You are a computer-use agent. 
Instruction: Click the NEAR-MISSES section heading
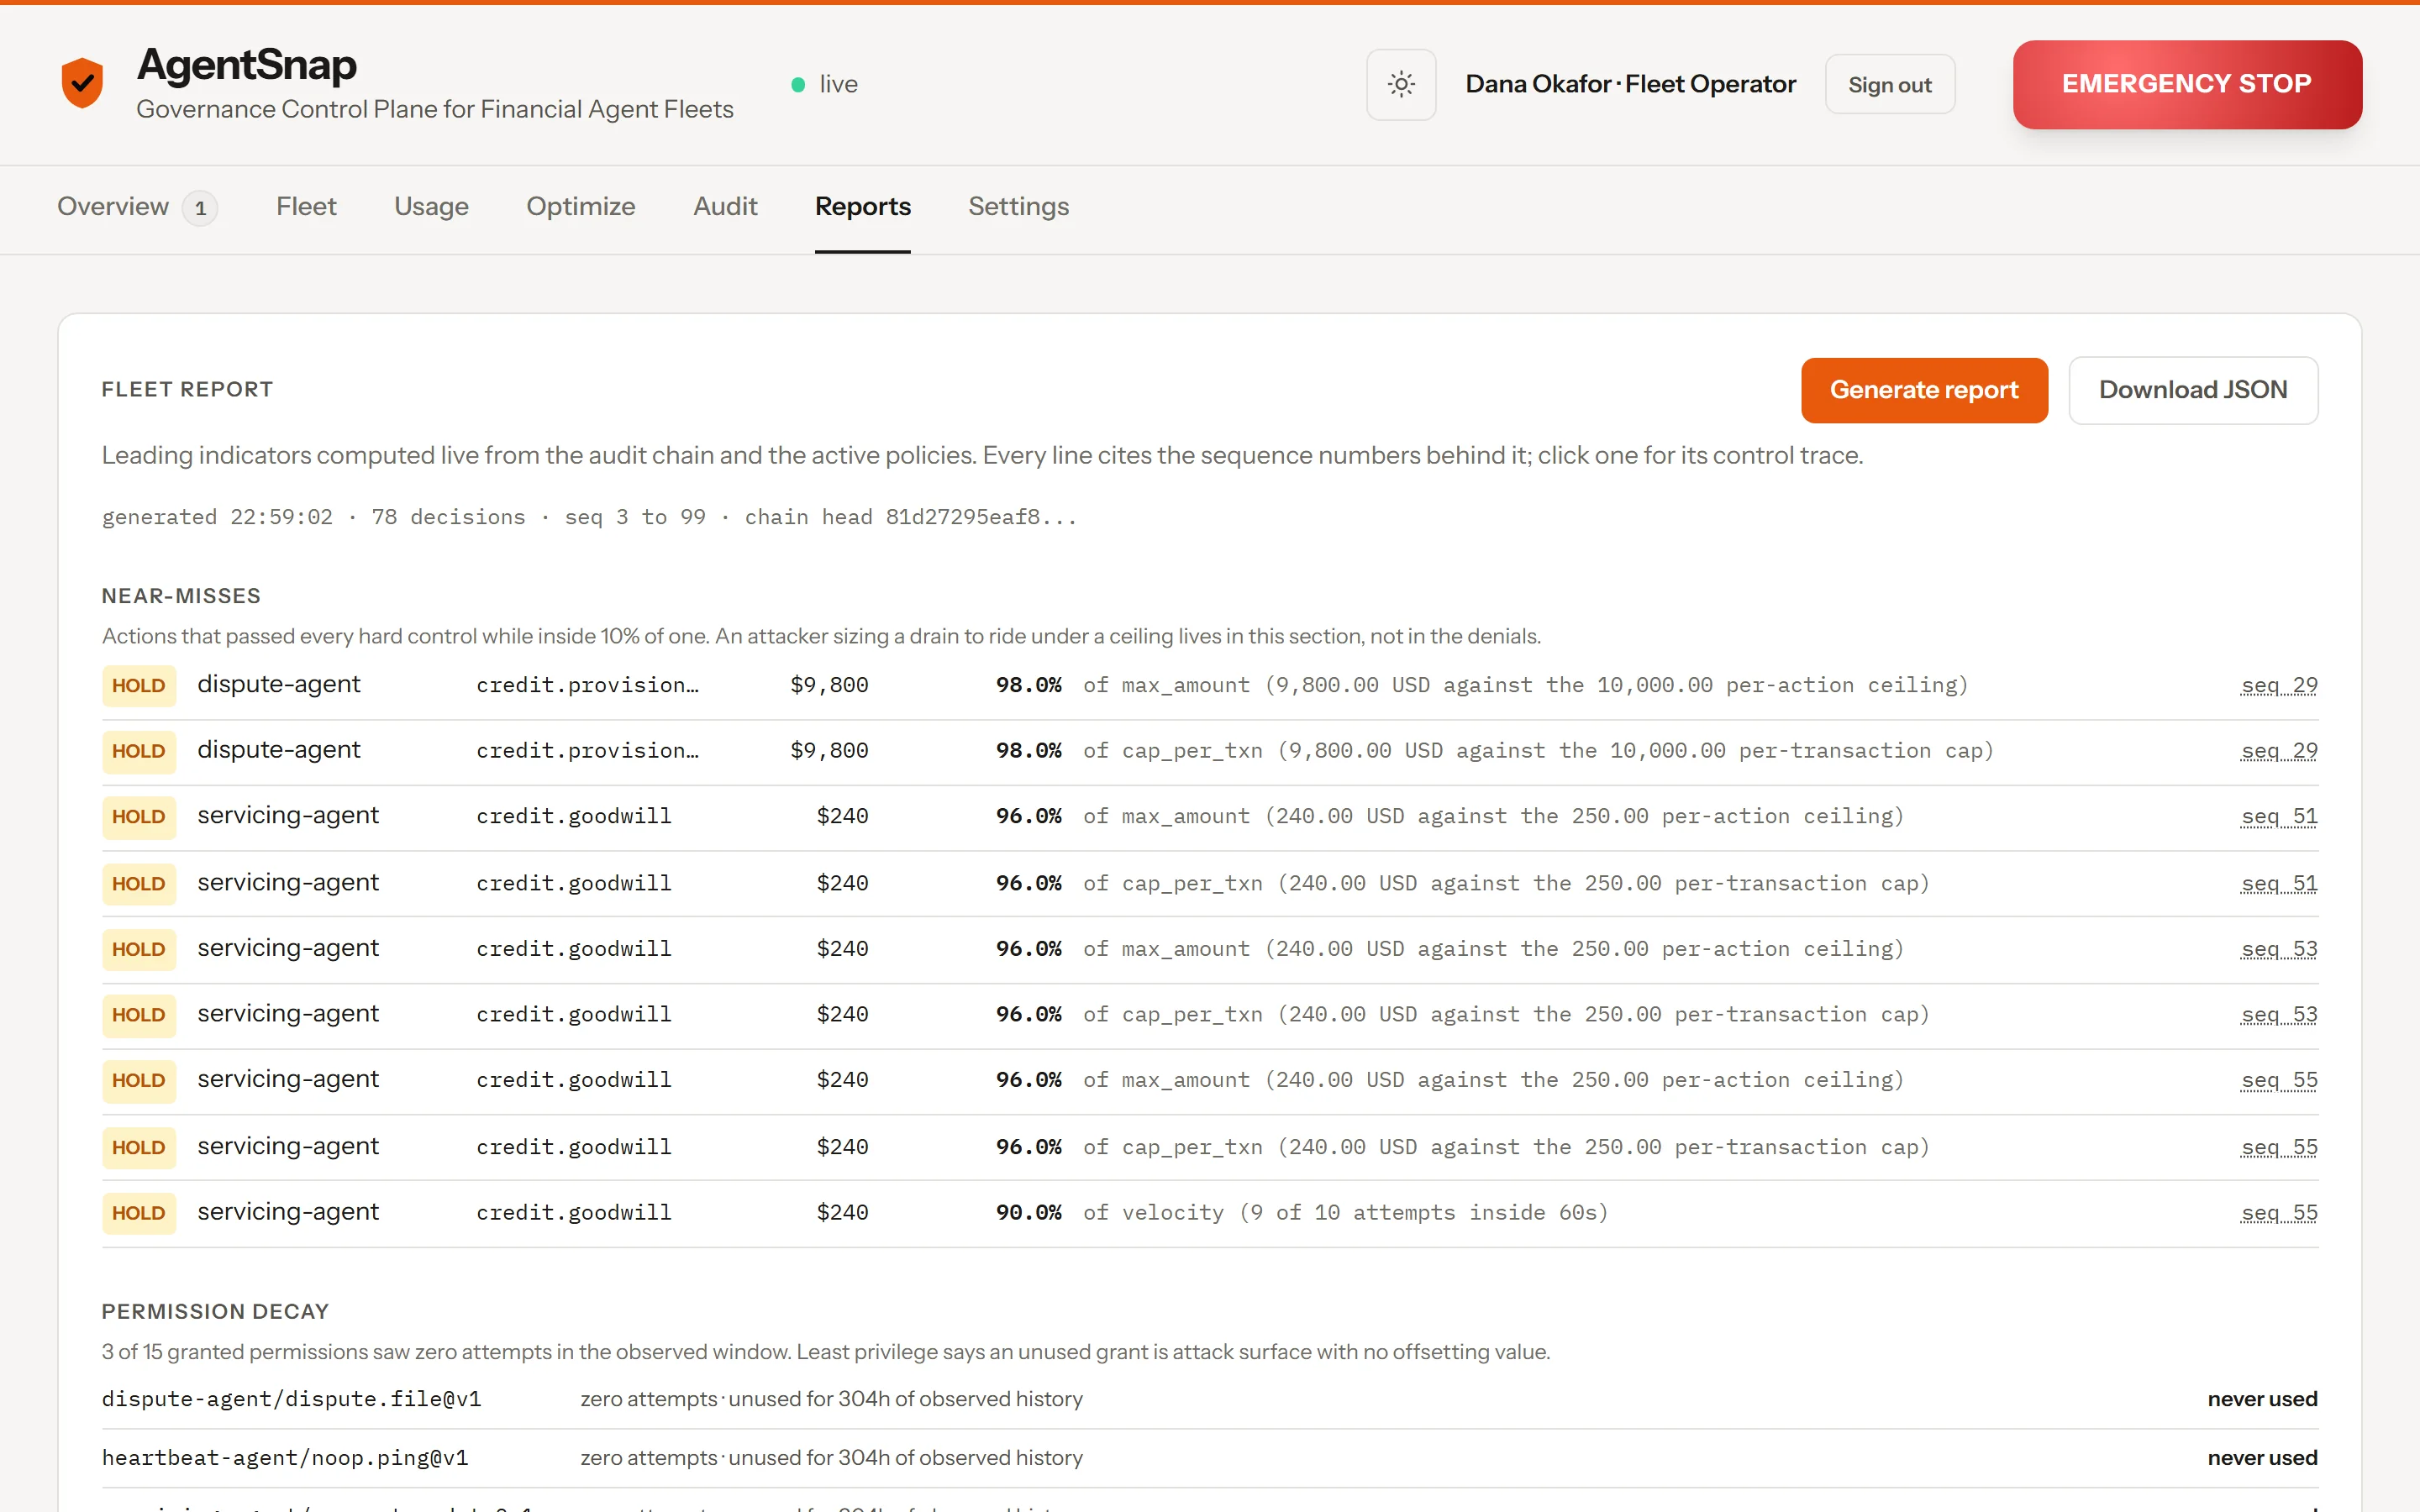coord(181,596)
